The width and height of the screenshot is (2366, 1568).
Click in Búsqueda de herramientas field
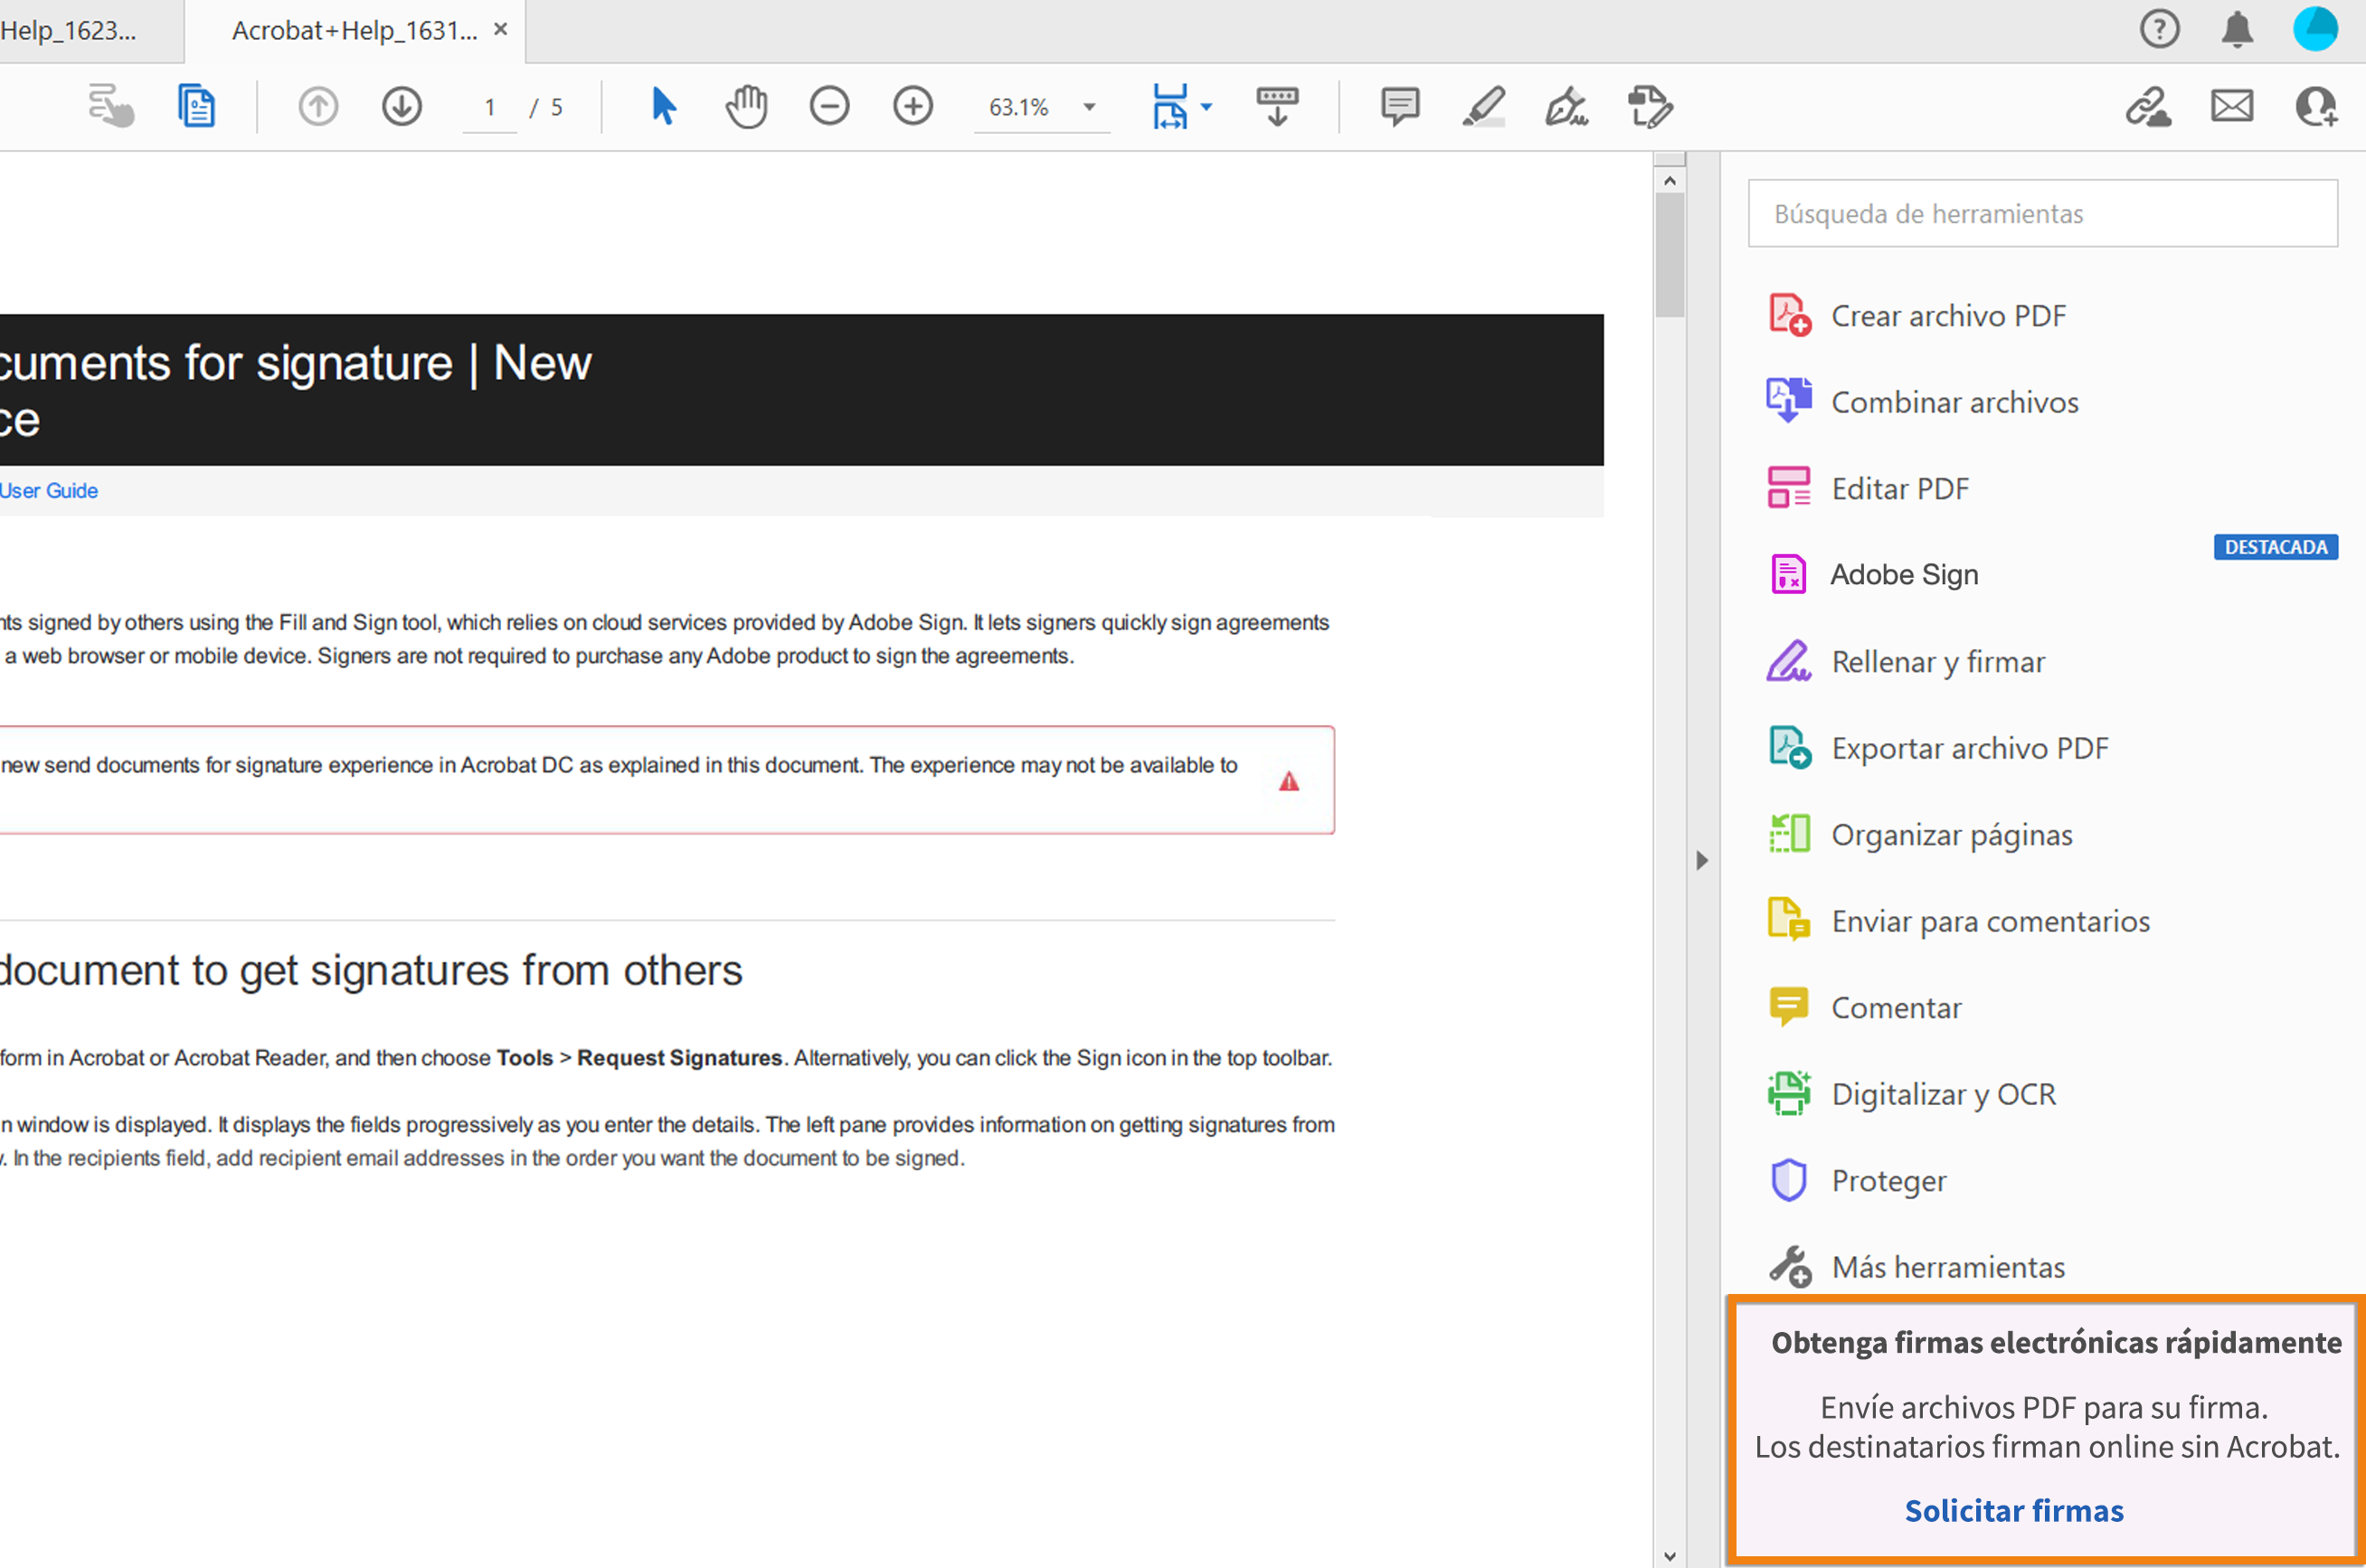click(2041, 214)
